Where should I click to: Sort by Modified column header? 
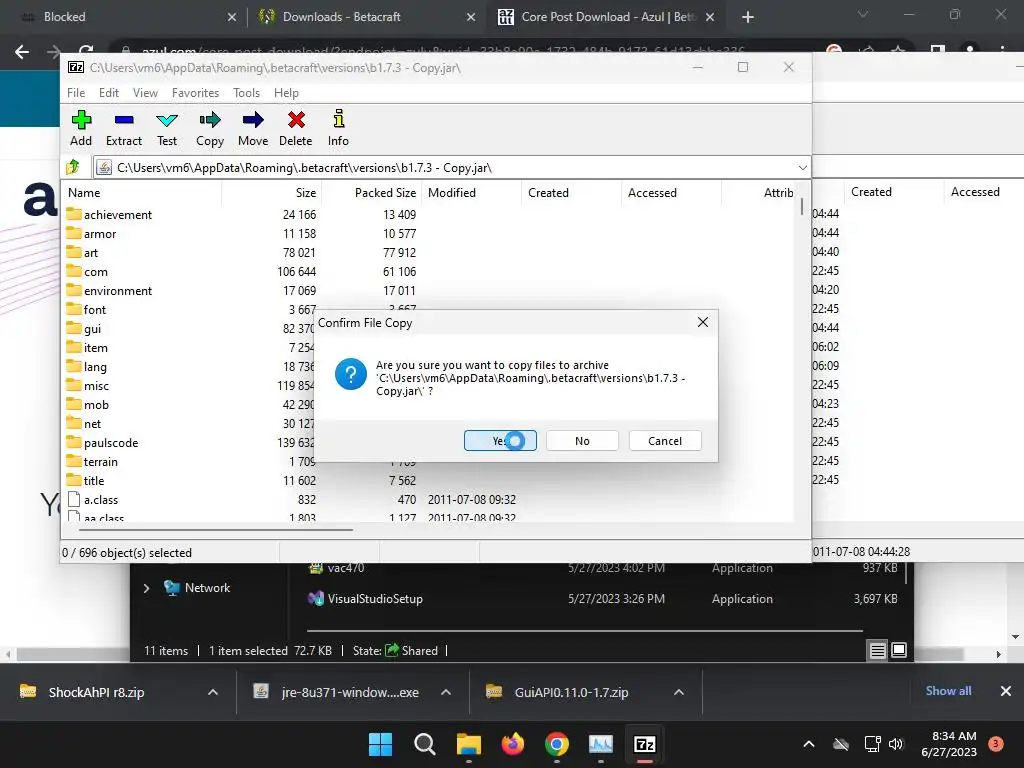click(472, 193)
